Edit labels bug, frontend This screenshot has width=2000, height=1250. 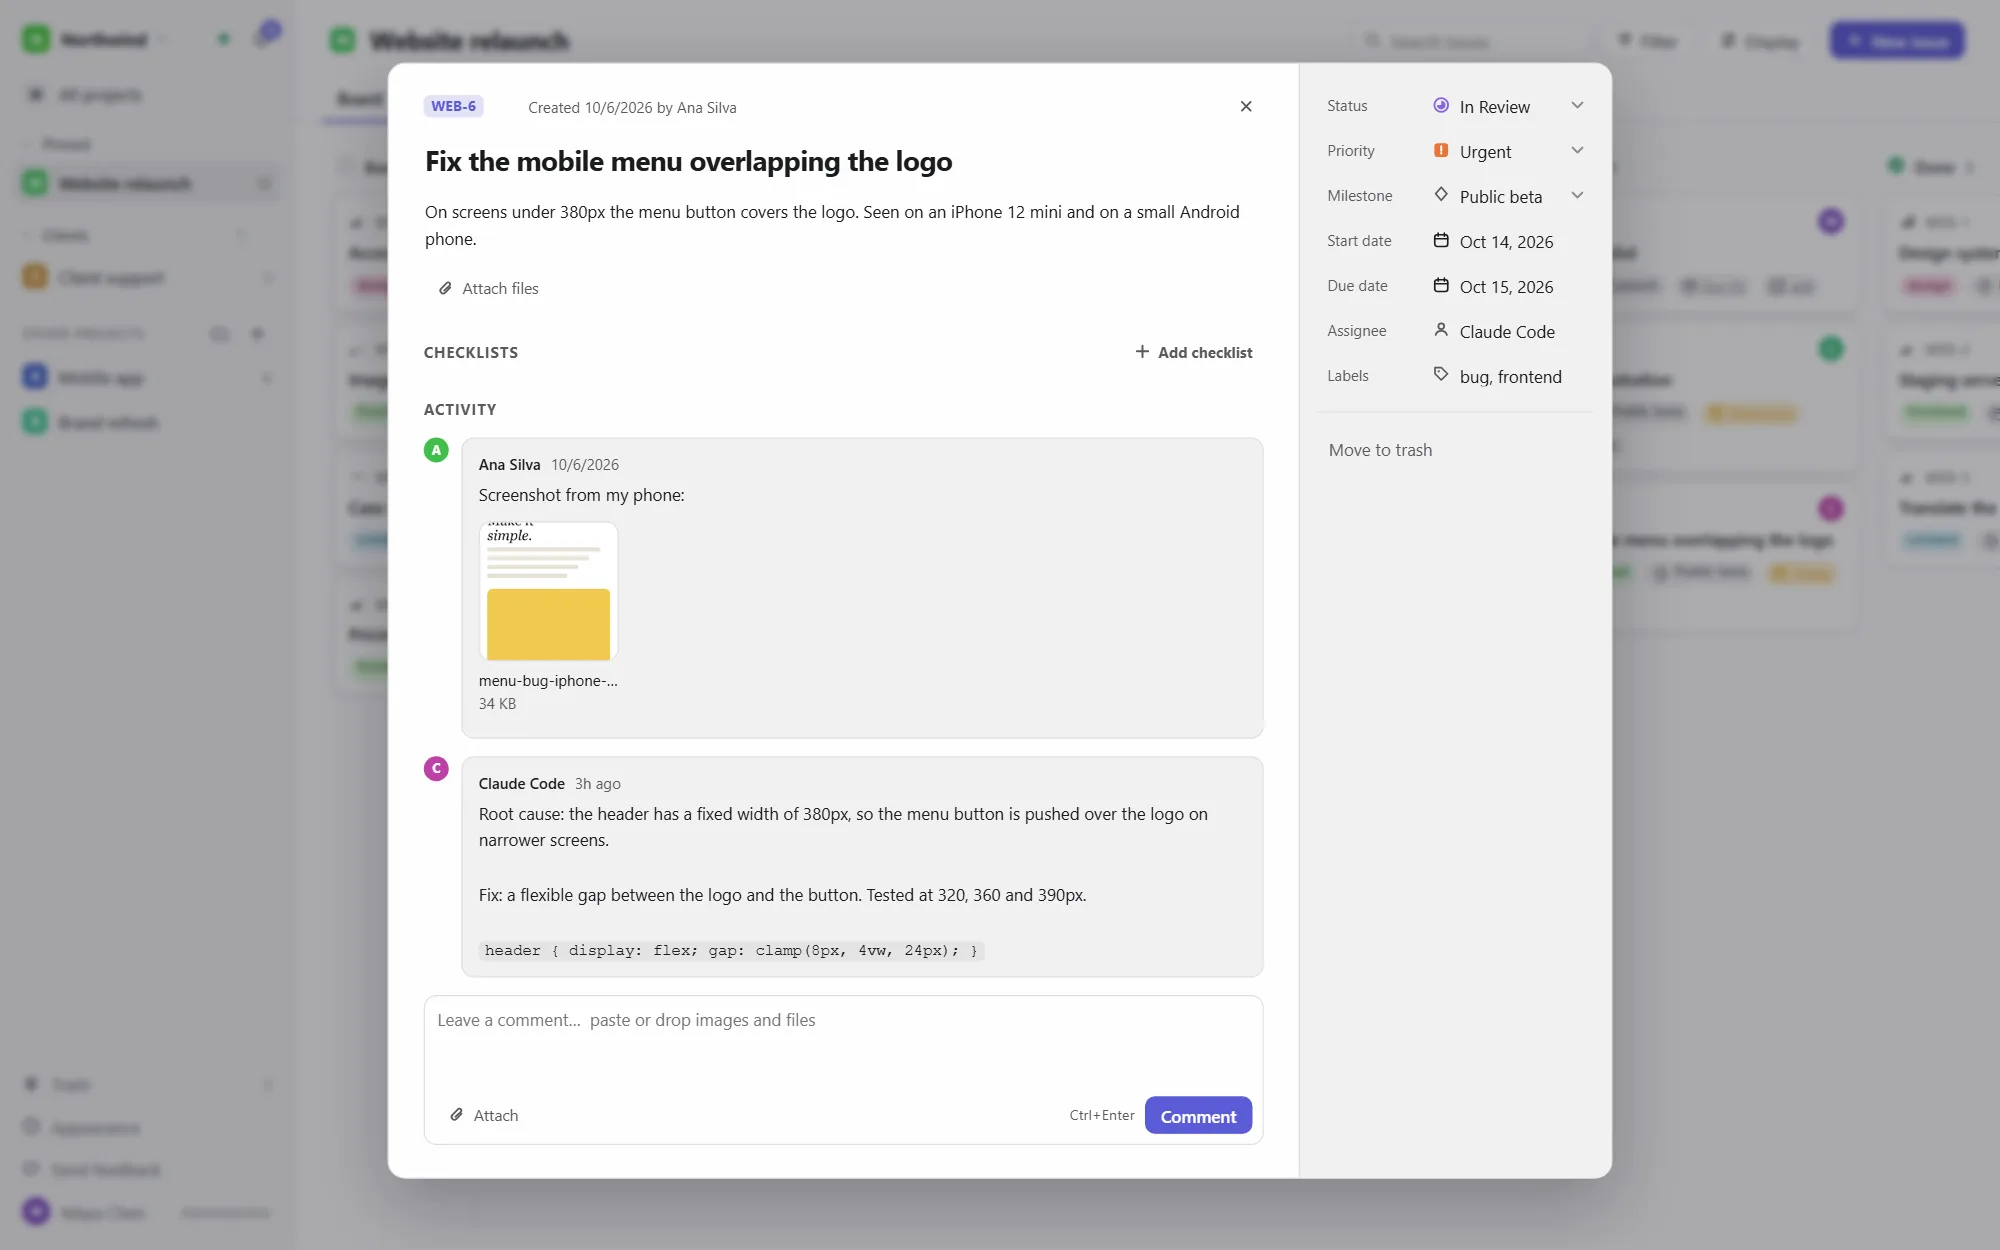click(1510, 377)
